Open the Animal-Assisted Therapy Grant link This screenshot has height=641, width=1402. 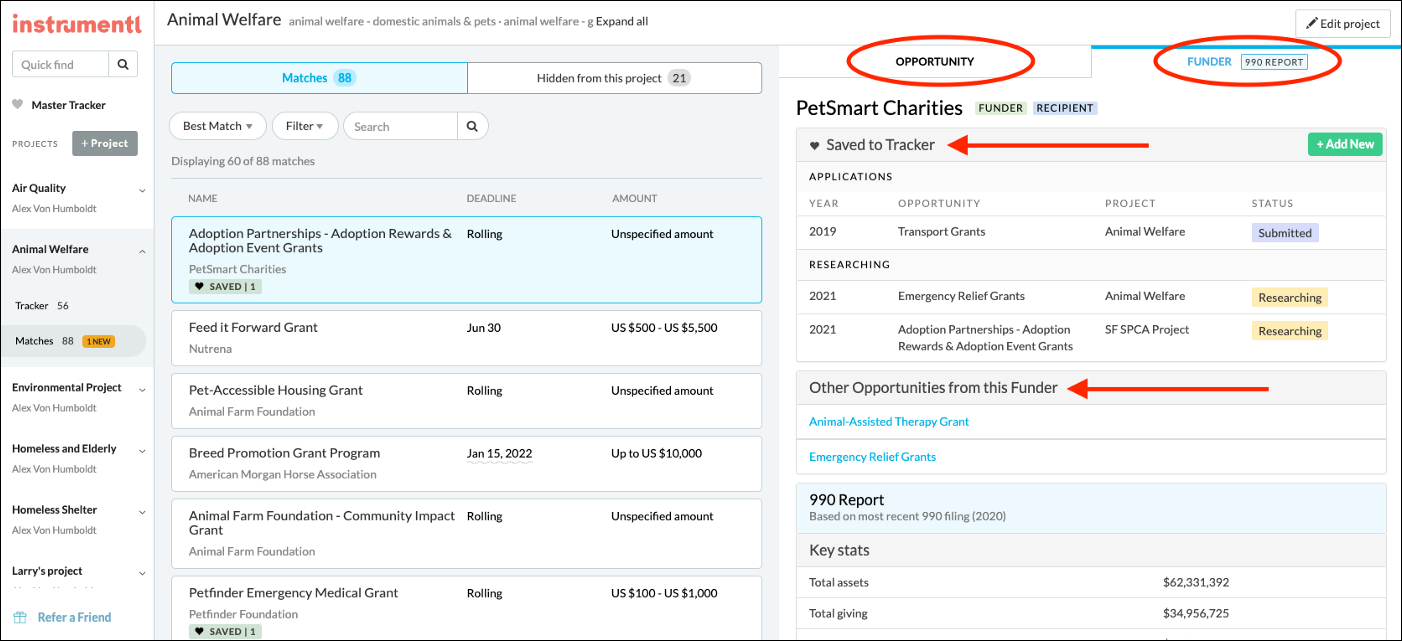click(x=889, y=422)
